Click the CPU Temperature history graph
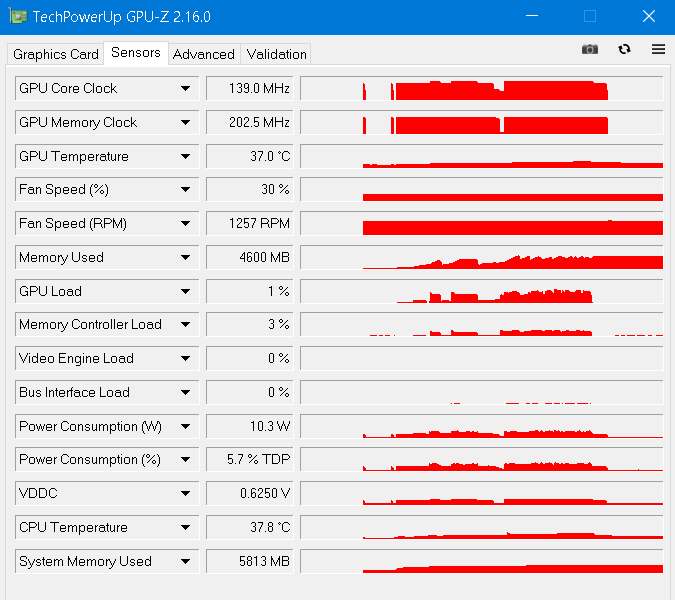675x600 pixels. 482,527
